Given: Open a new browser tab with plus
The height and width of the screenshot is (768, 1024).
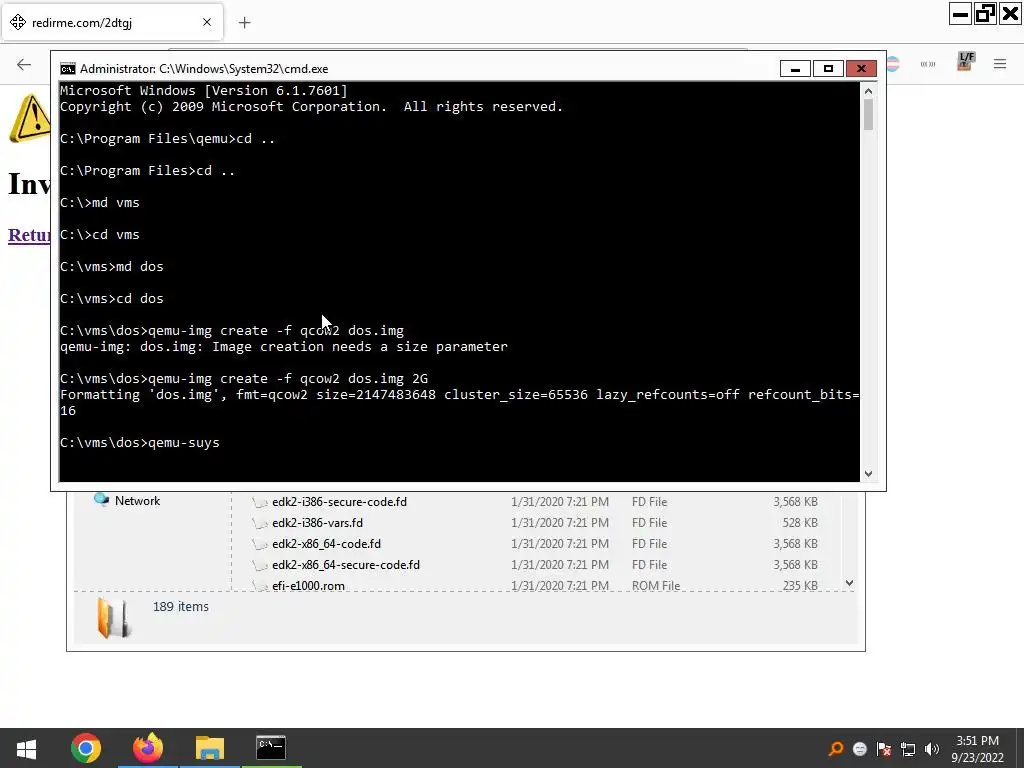Looking at the screenshot, I should (244, 23).
